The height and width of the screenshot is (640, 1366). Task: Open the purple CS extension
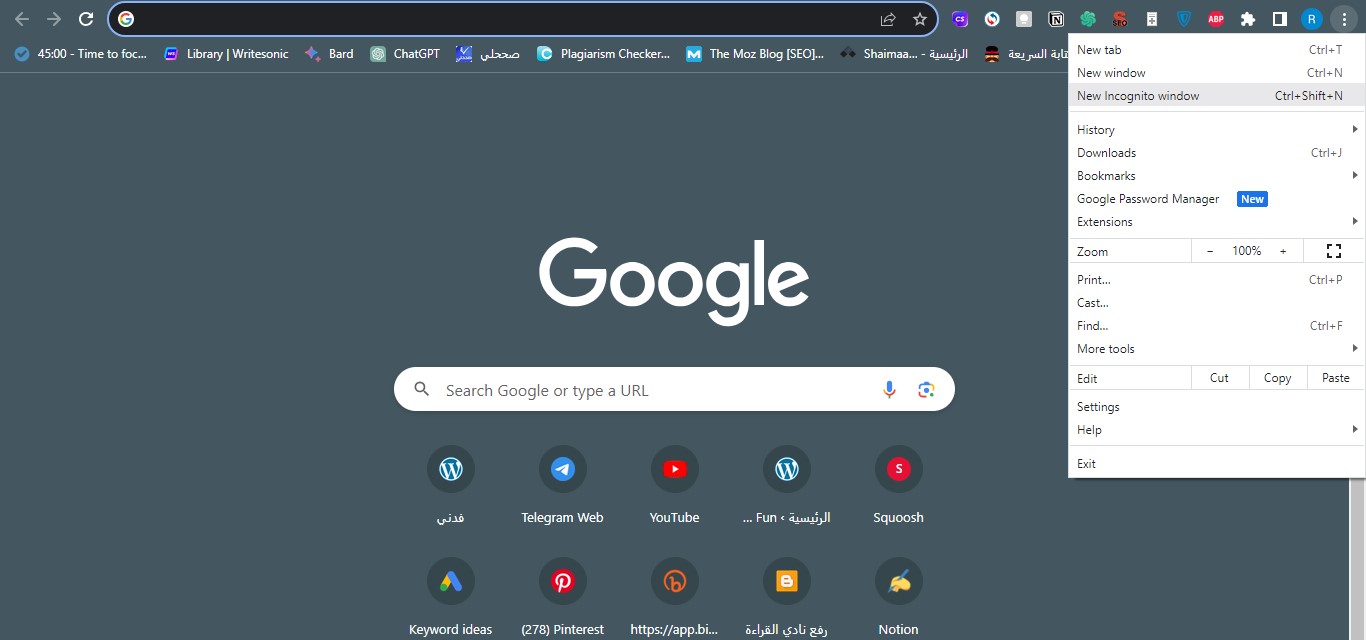pyautogui.click(x=960, y=19)
